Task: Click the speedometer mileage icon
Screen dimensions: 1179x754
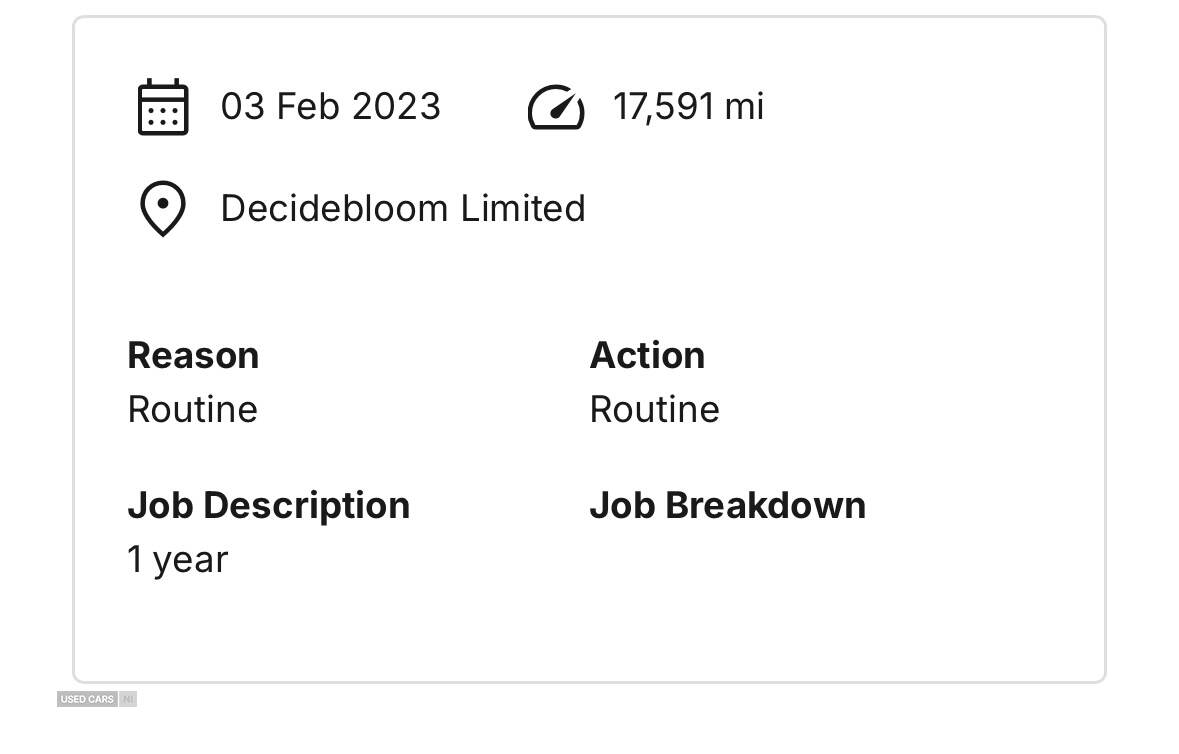Action: [x=556, y=107]
